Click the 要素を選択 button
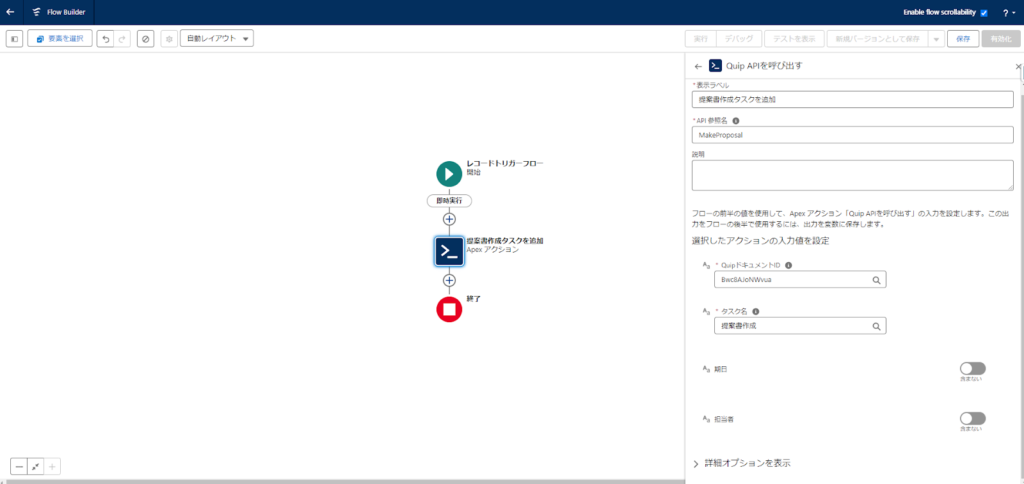This screenshot has width=1024, height=484. (x=60, y=39)
